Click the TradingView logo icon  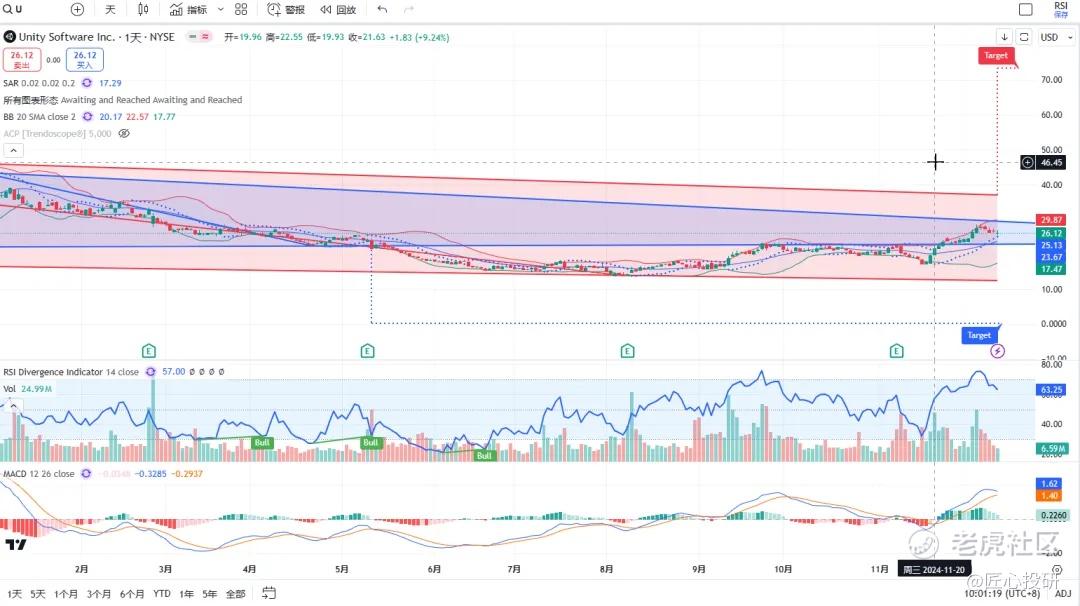[16, 544]
